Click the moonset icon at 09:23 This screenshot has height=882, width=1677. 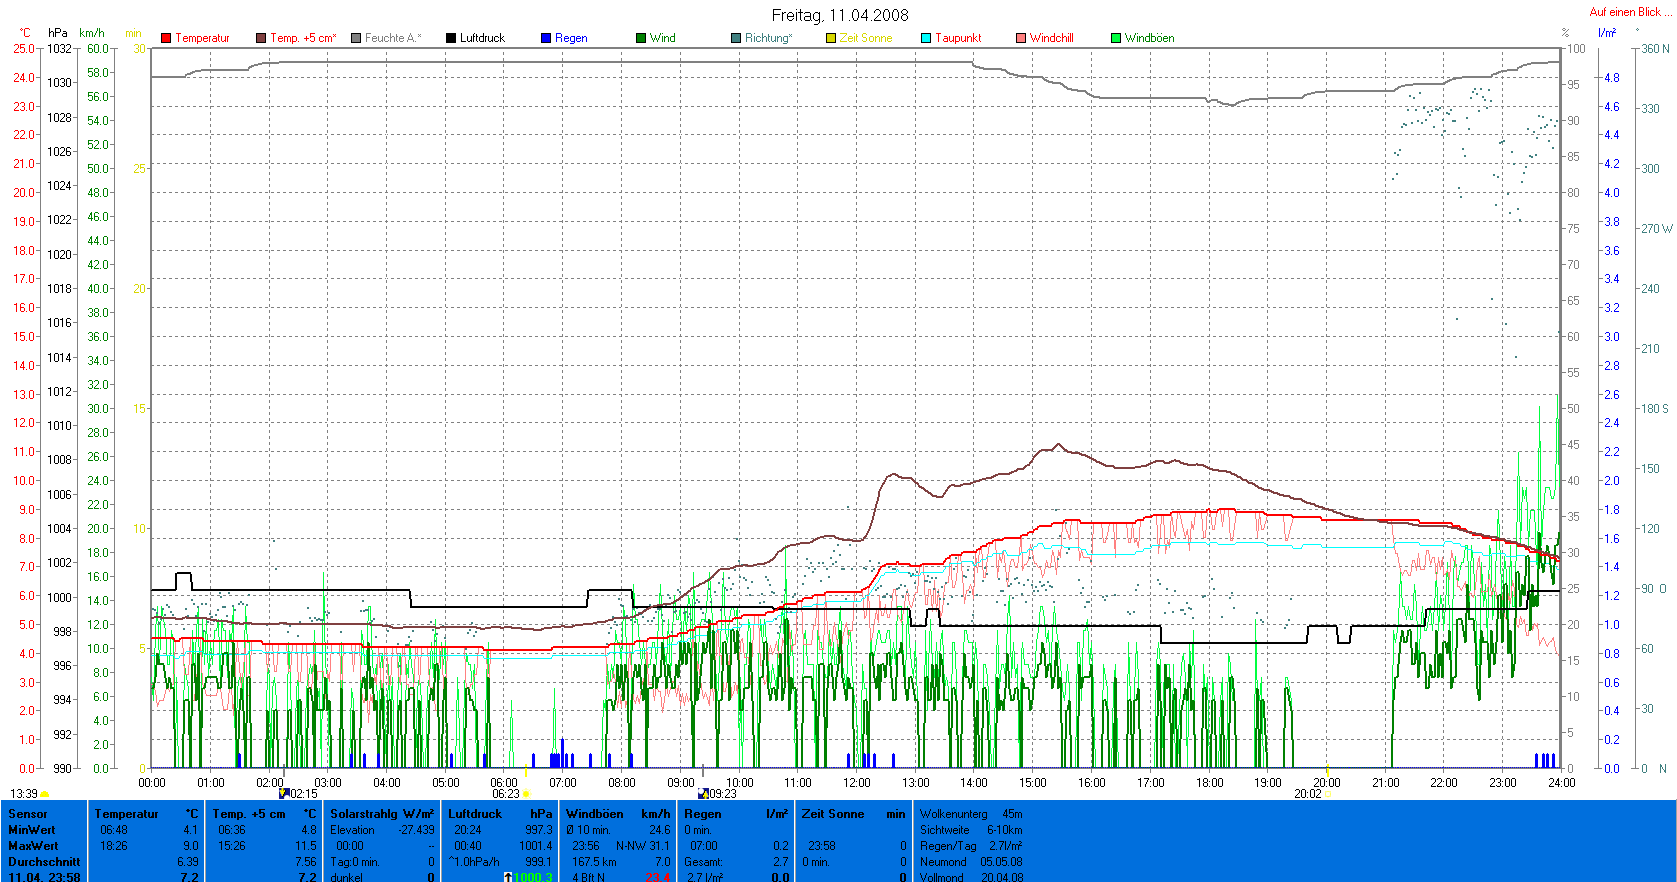[x=703, y=793]
